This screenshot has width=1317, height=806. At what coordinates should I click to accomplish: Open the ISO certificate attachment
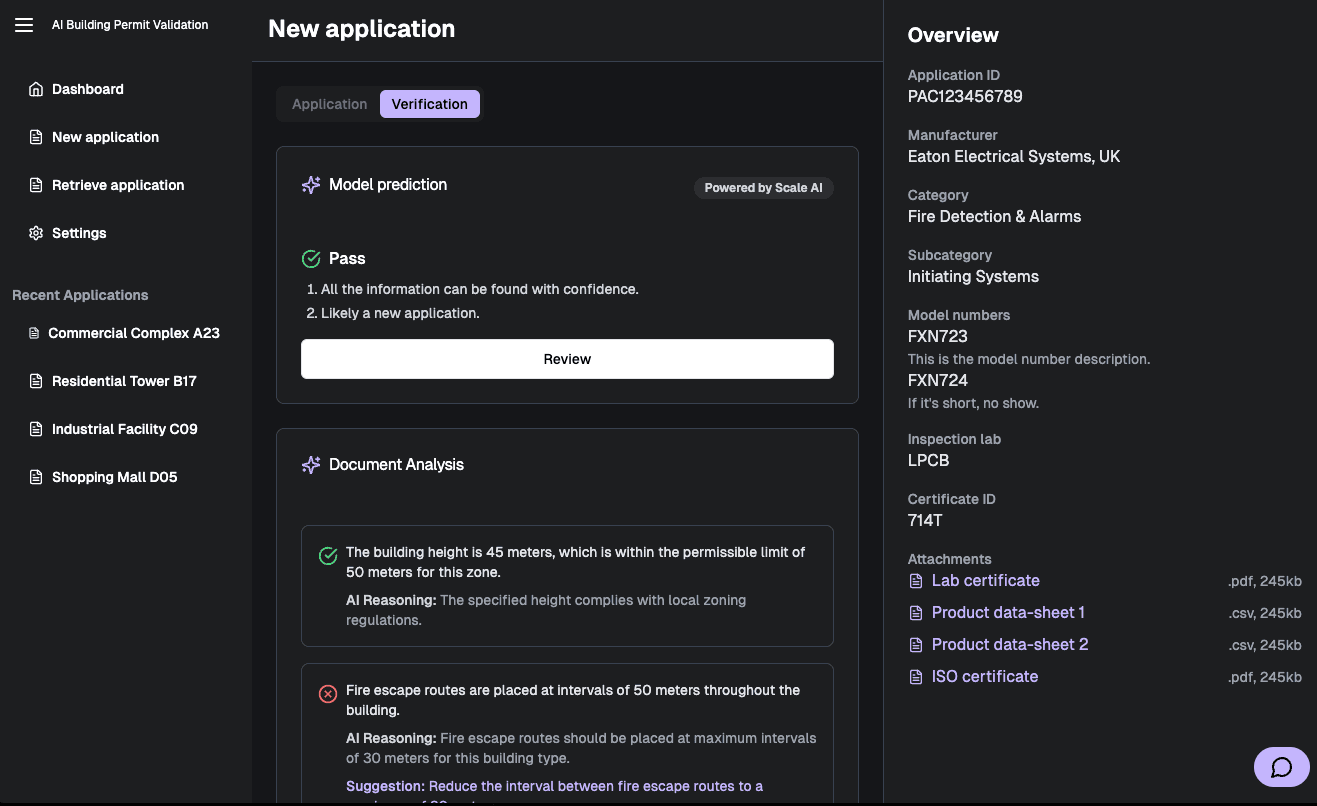pos(984,677)
